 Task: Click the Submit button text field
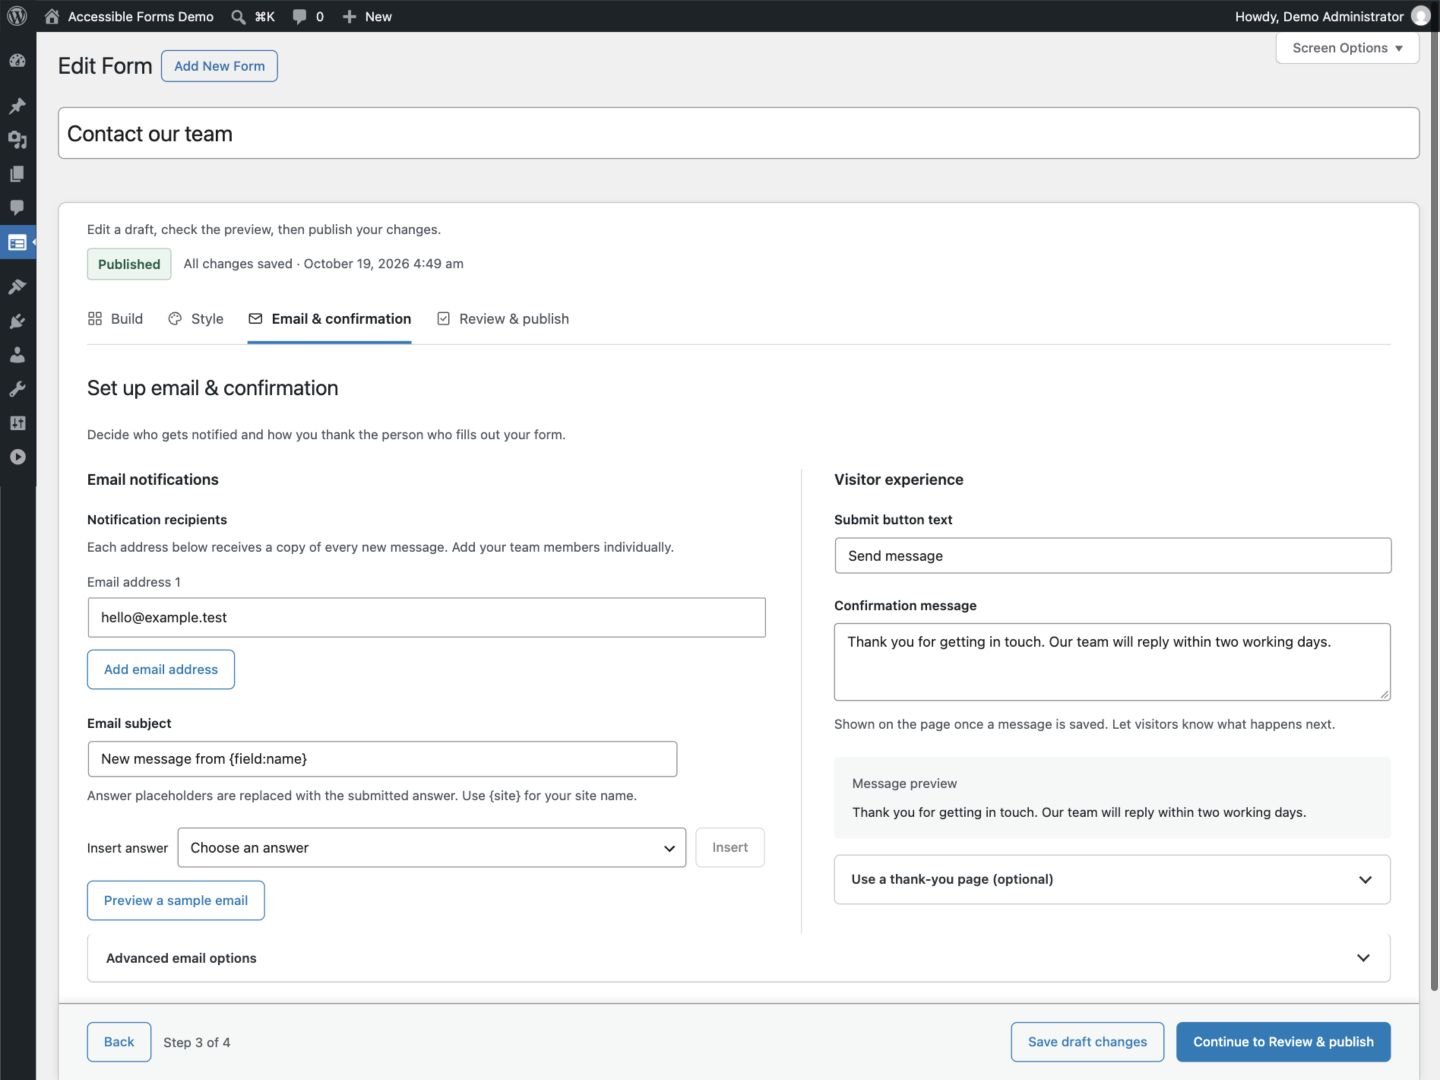(1112, 556)
